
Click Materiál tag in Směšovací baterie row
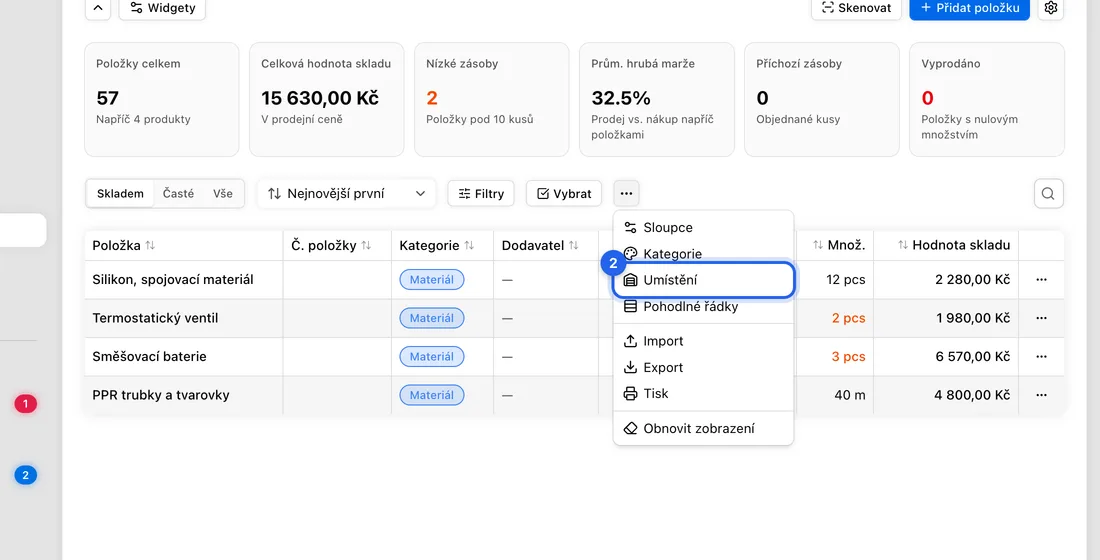click(x=431, y=356)
